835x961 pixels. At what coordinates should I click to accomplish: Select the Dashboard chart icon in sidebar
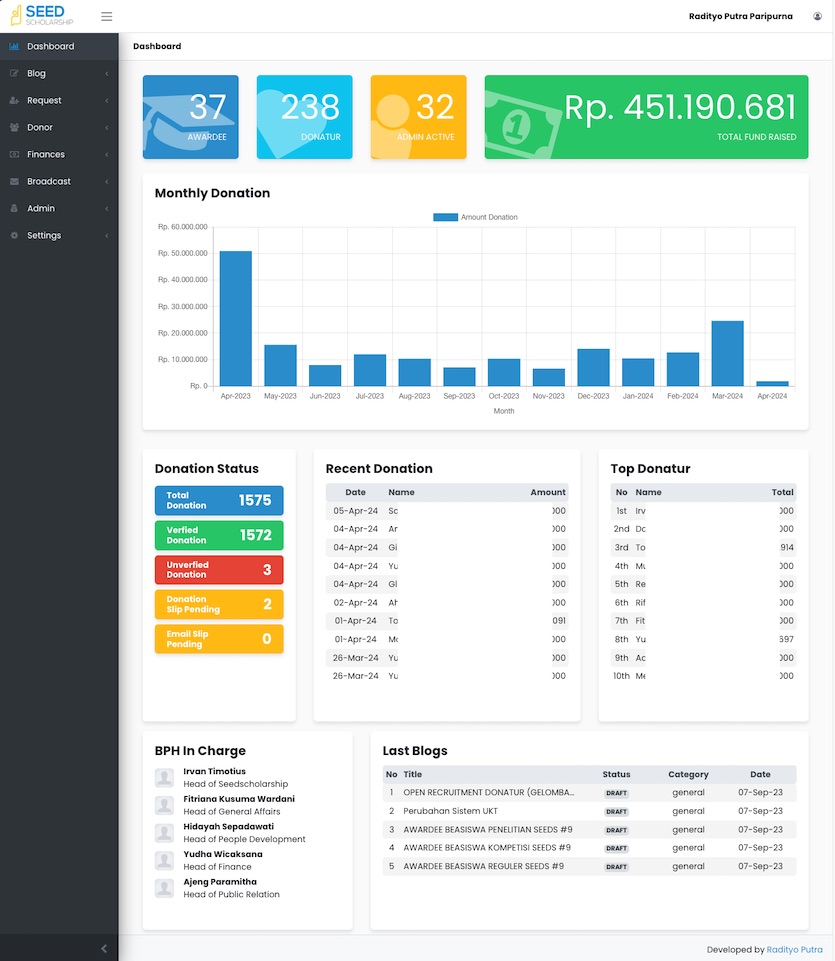pyautogui.click(x=14, y=46)
